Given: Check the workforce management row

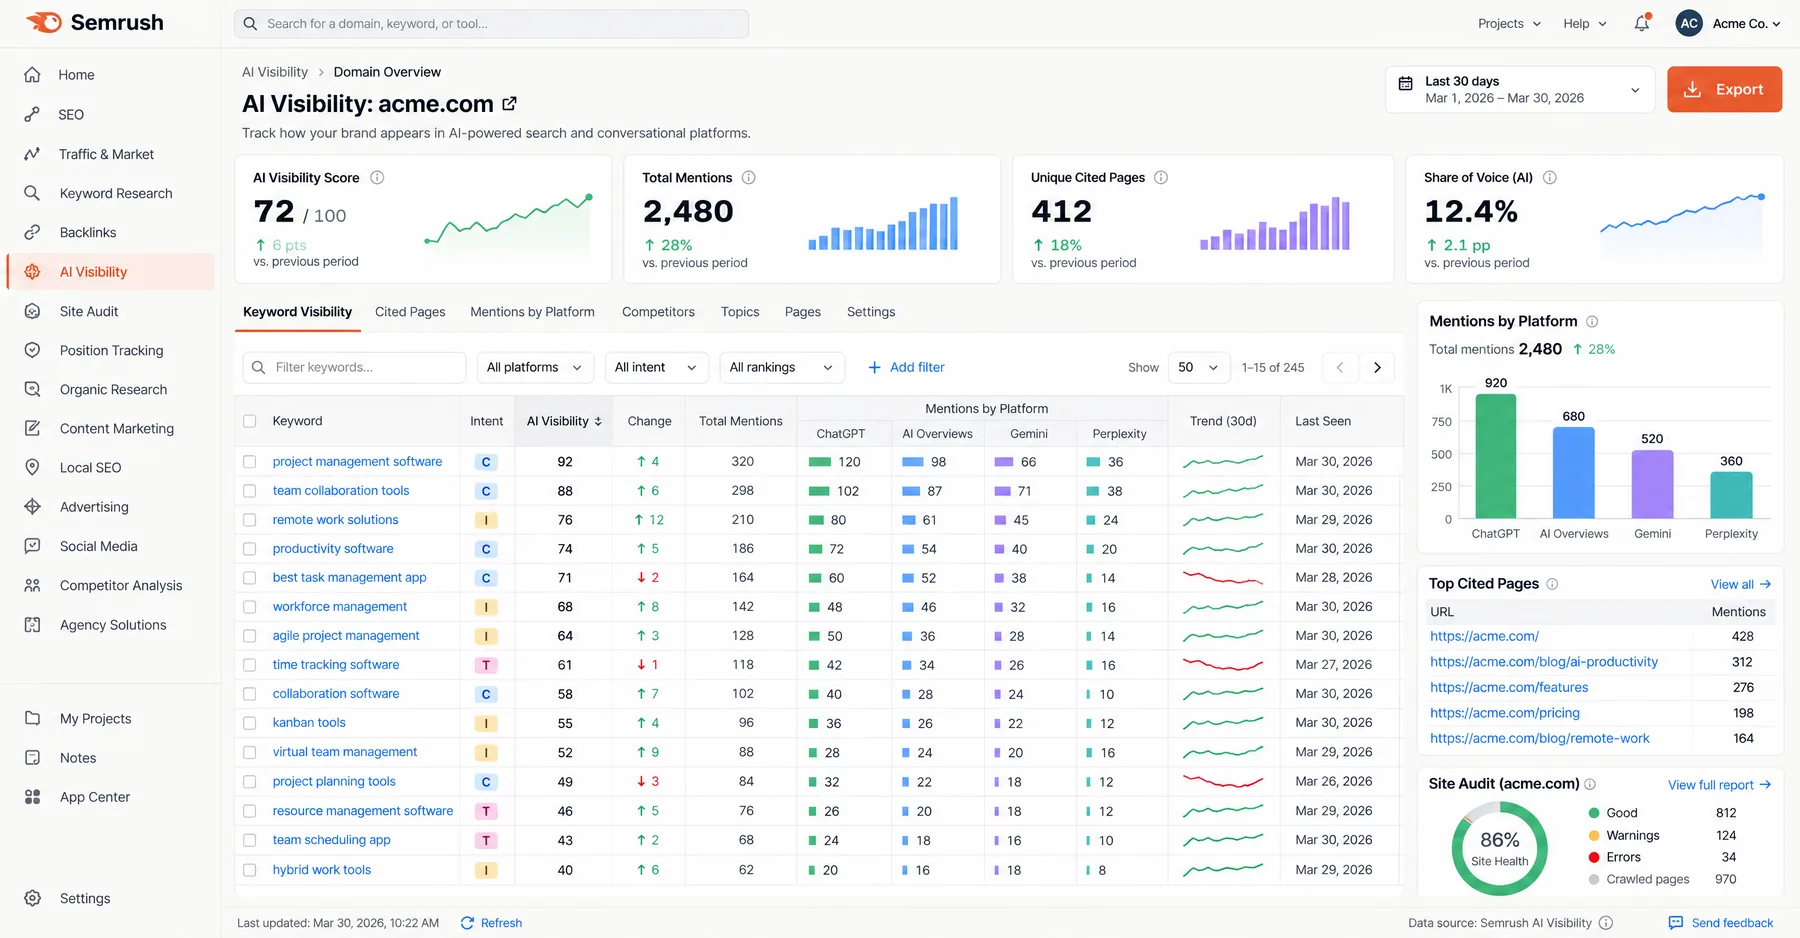Looking at the screenshot, I should (x=250, y=607).
